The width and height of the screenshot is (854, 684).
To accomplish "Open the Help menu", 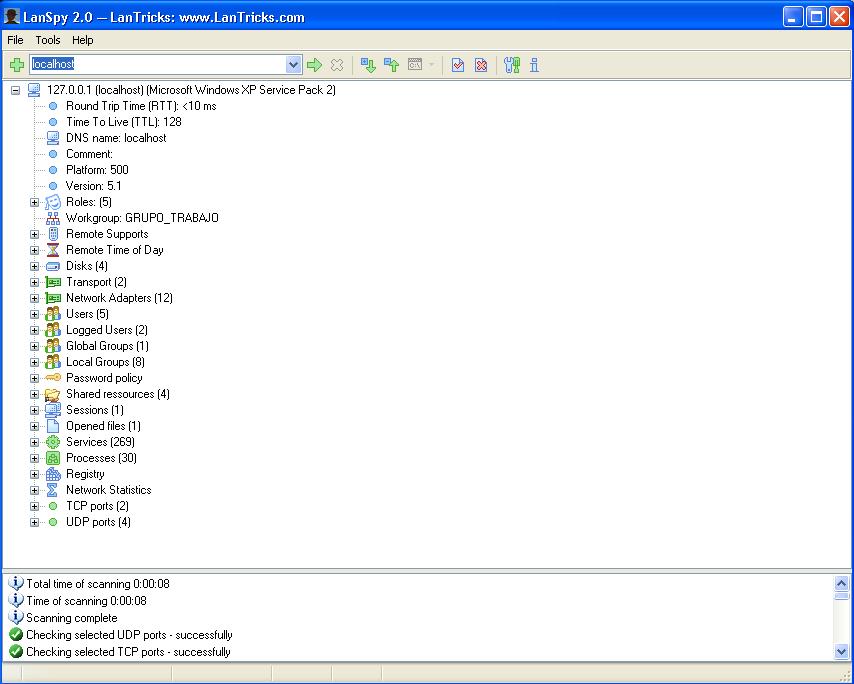I will [x=83, y=40].
